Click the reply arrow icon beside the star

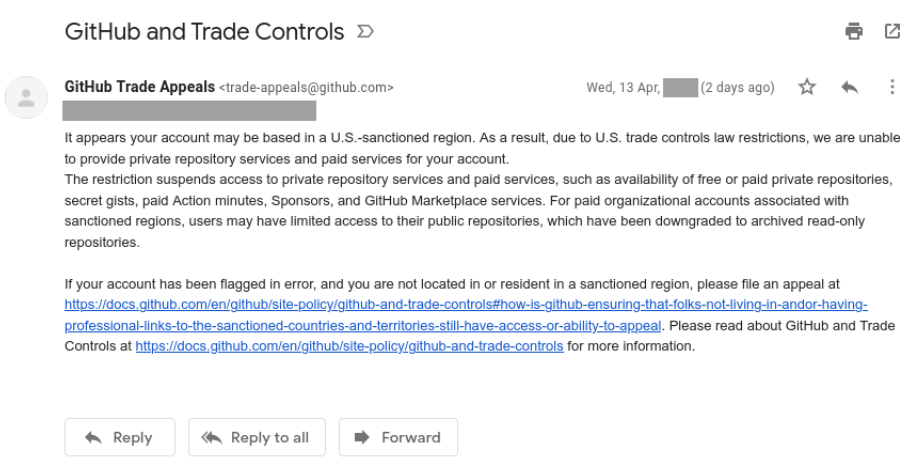(x=849, y=87)
